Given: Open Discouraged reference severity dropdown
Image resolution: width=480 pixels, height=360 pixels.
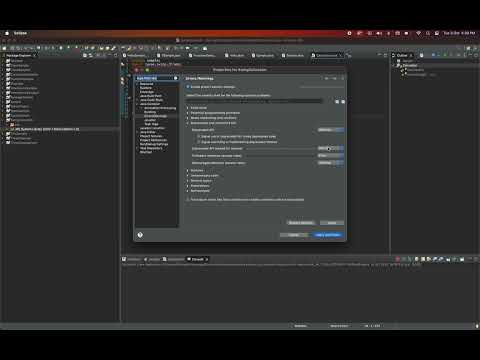Looking at the screenshot, I should click(x=331, y=163).
